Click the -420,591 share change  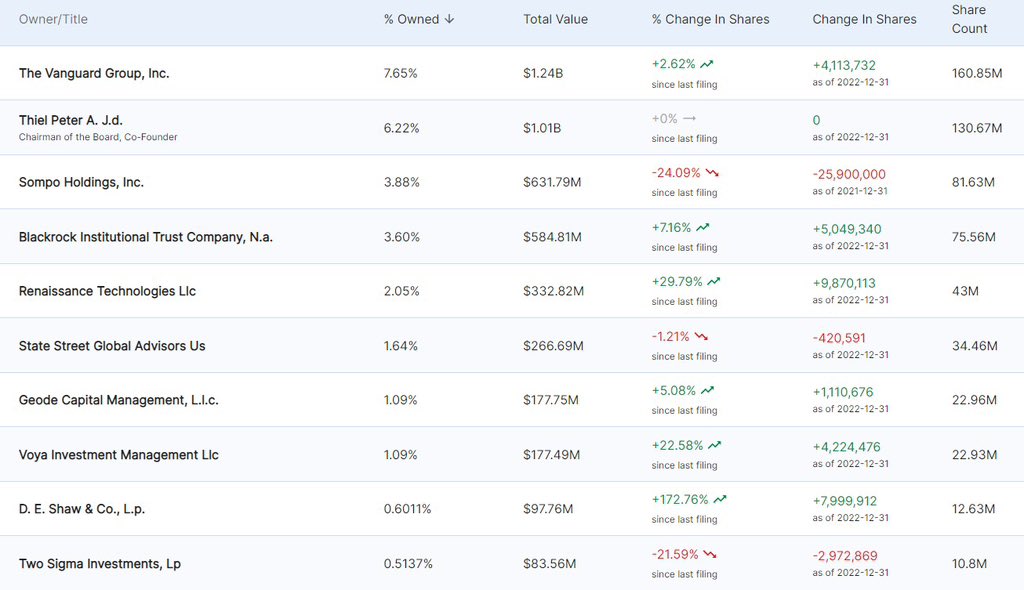tap(839, 338)
